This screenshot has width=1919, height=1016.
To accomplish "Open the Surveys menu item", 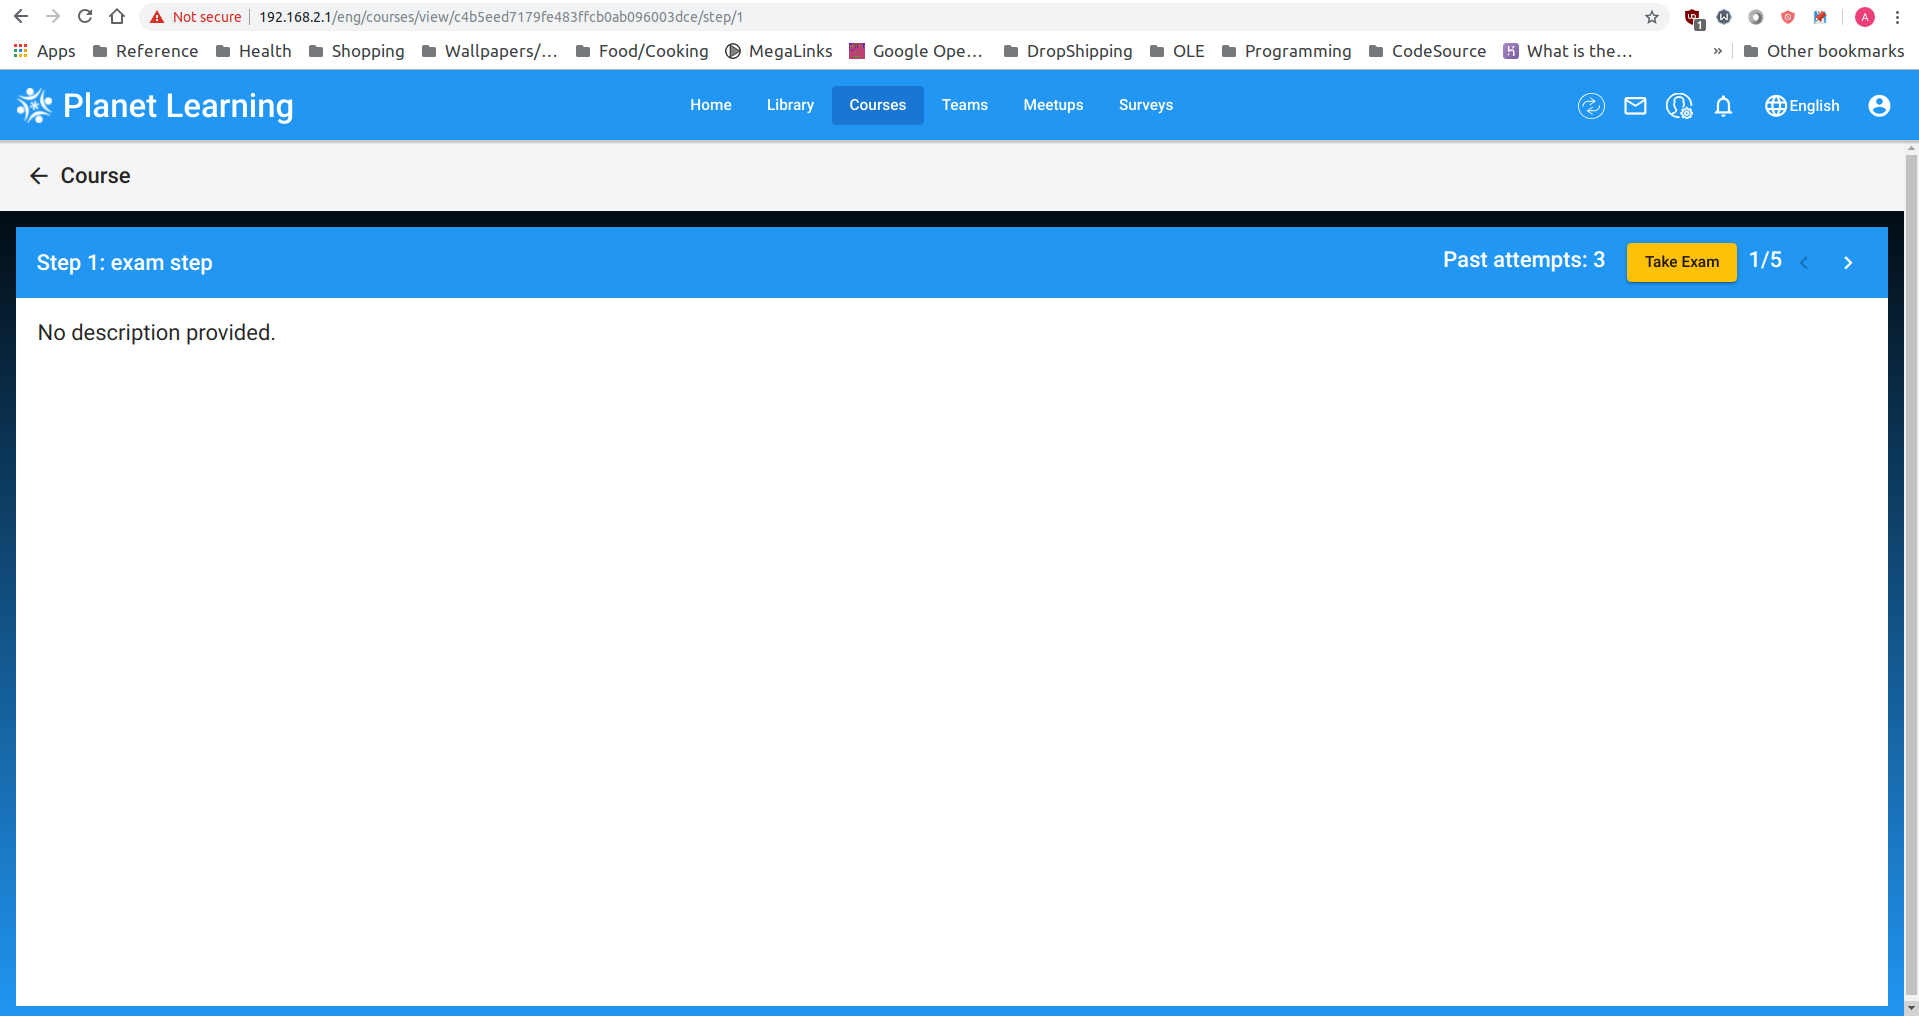I will click(x=1146, y=105).
